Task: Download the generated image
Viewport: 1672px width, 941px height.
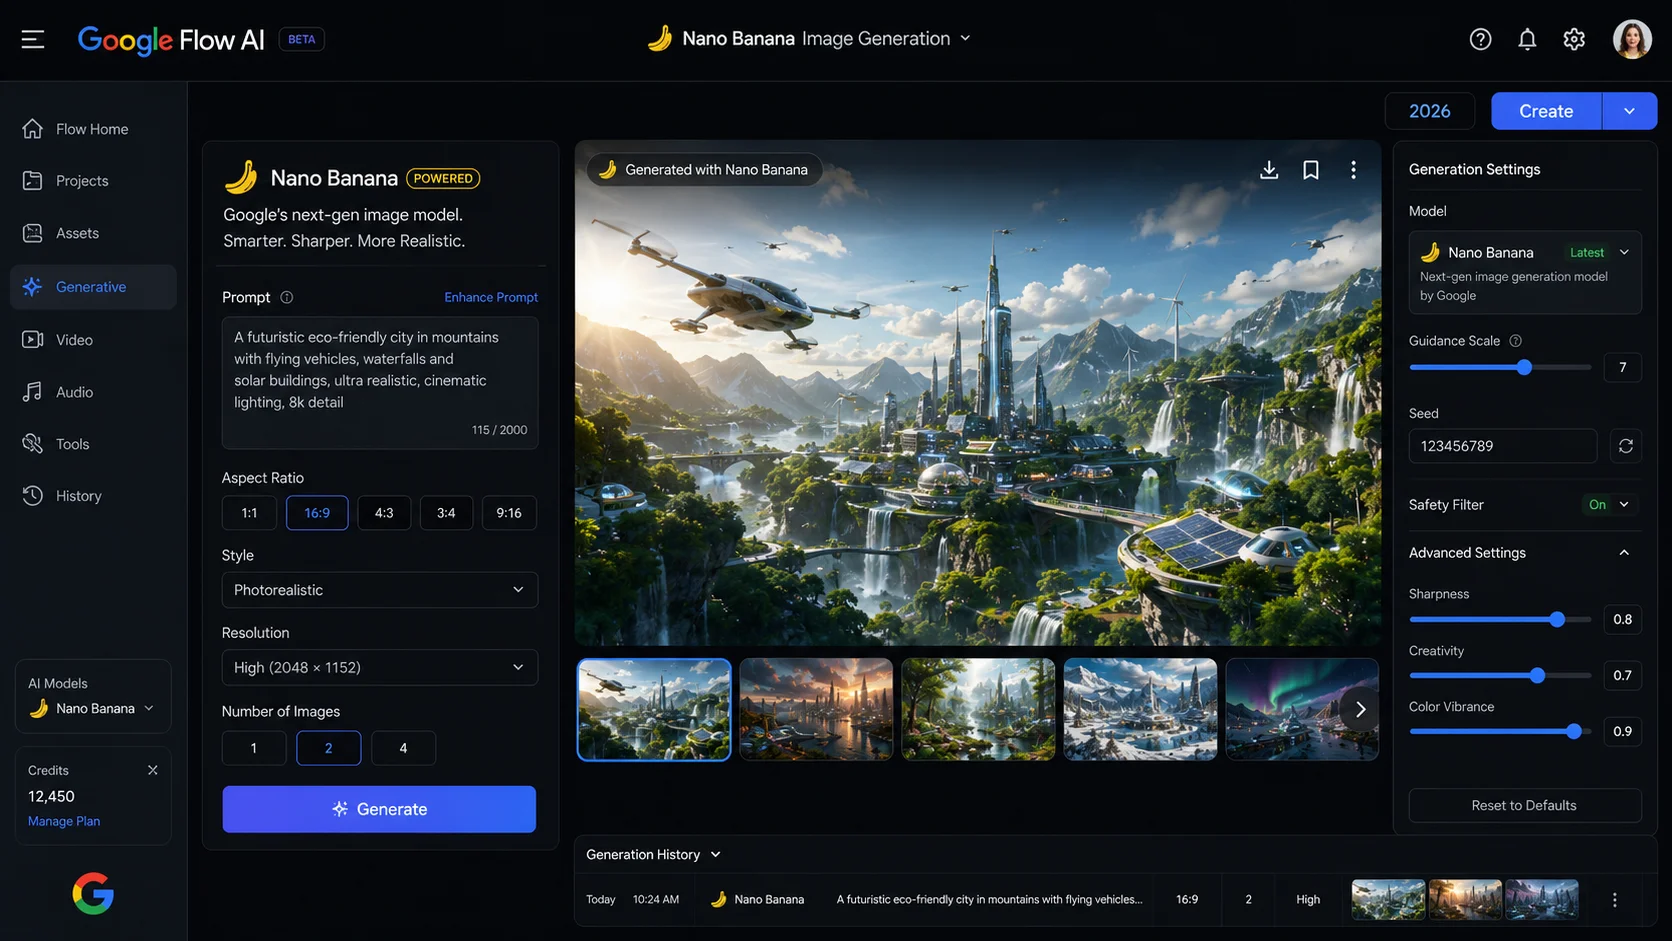Action: coord(1269,170)
